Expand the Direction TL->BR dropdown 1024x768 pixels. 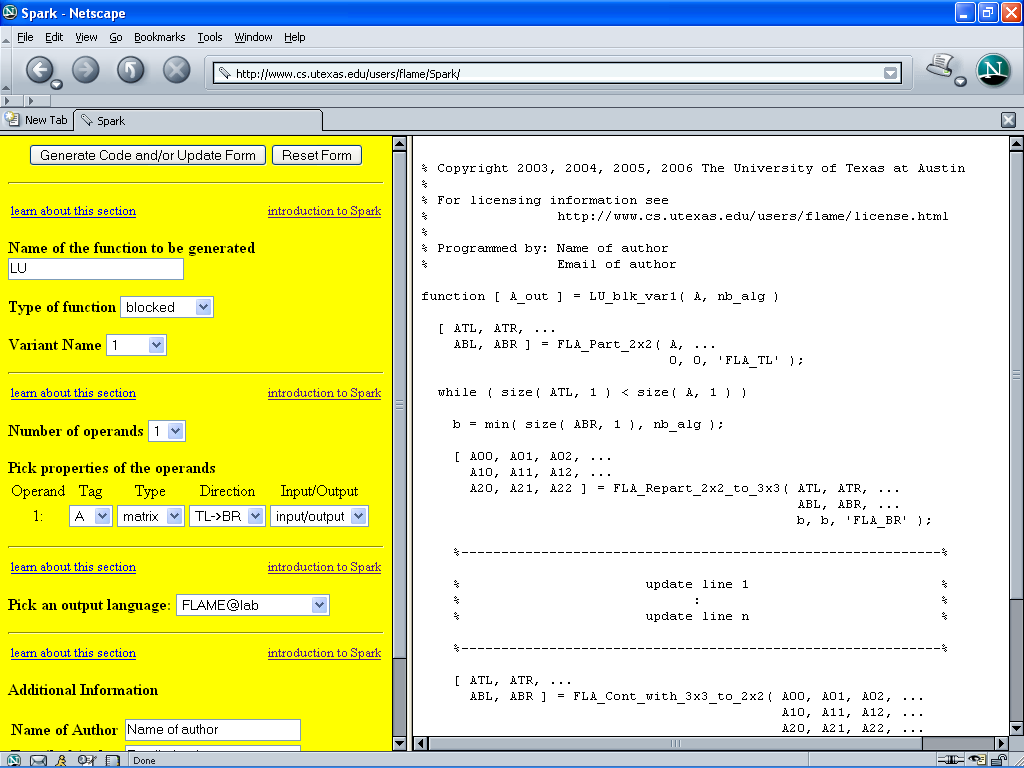pyautogui.click(x=227, y=516)
